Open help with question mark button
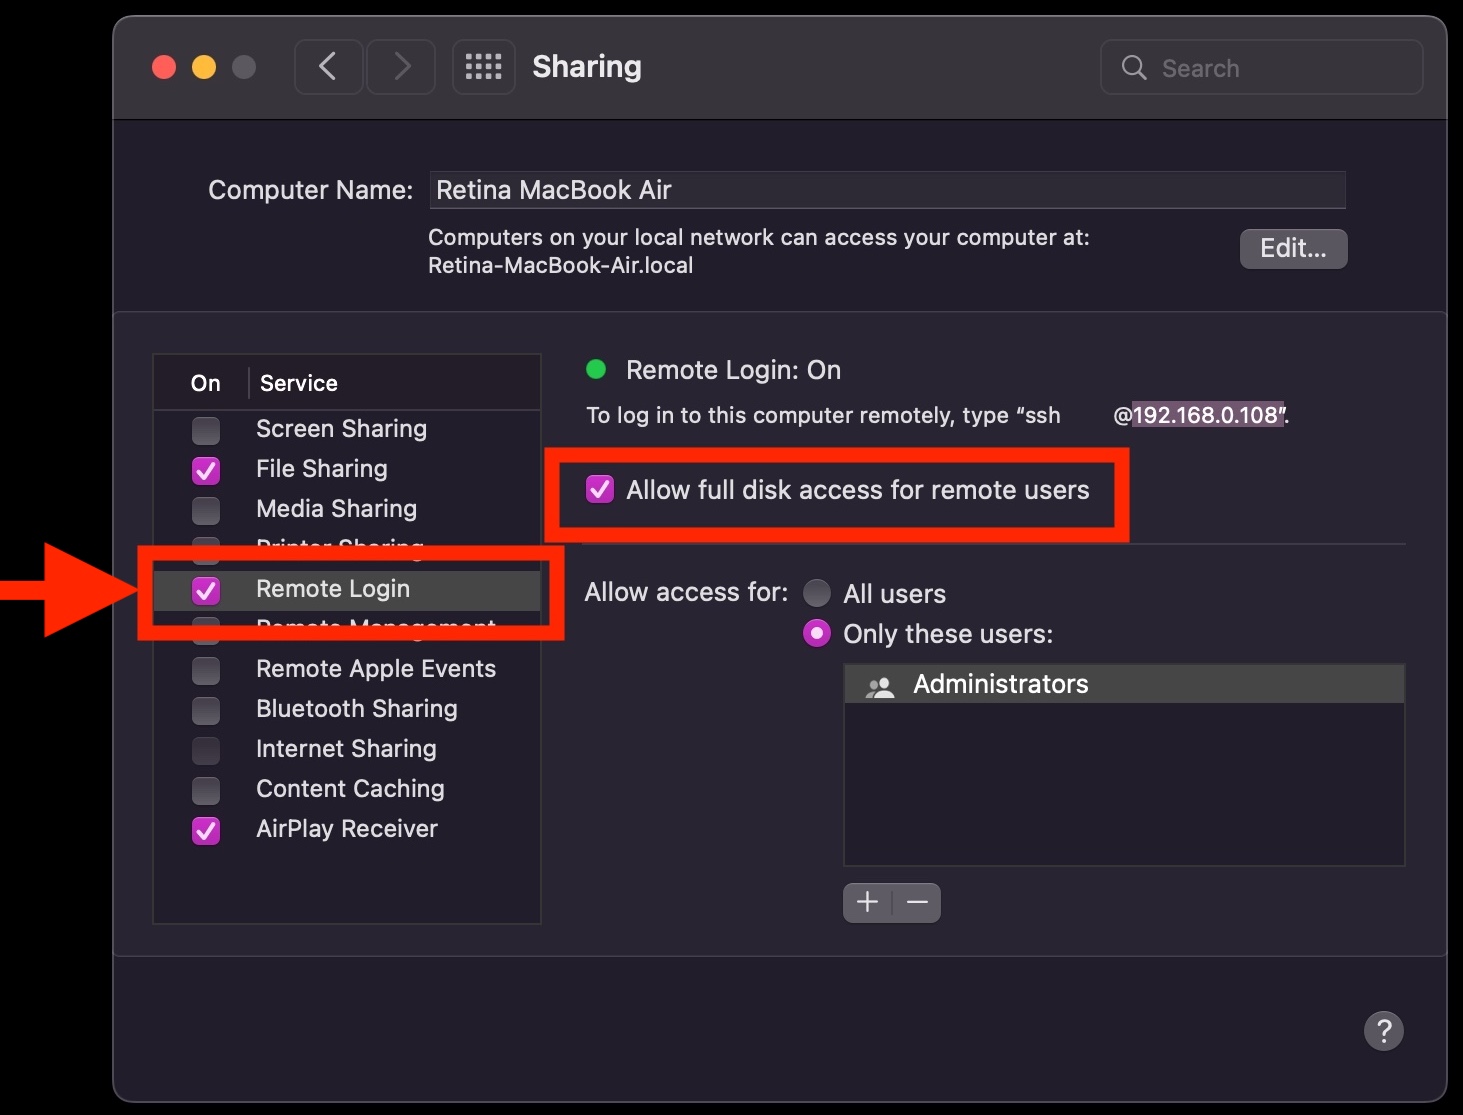 1384,1031
